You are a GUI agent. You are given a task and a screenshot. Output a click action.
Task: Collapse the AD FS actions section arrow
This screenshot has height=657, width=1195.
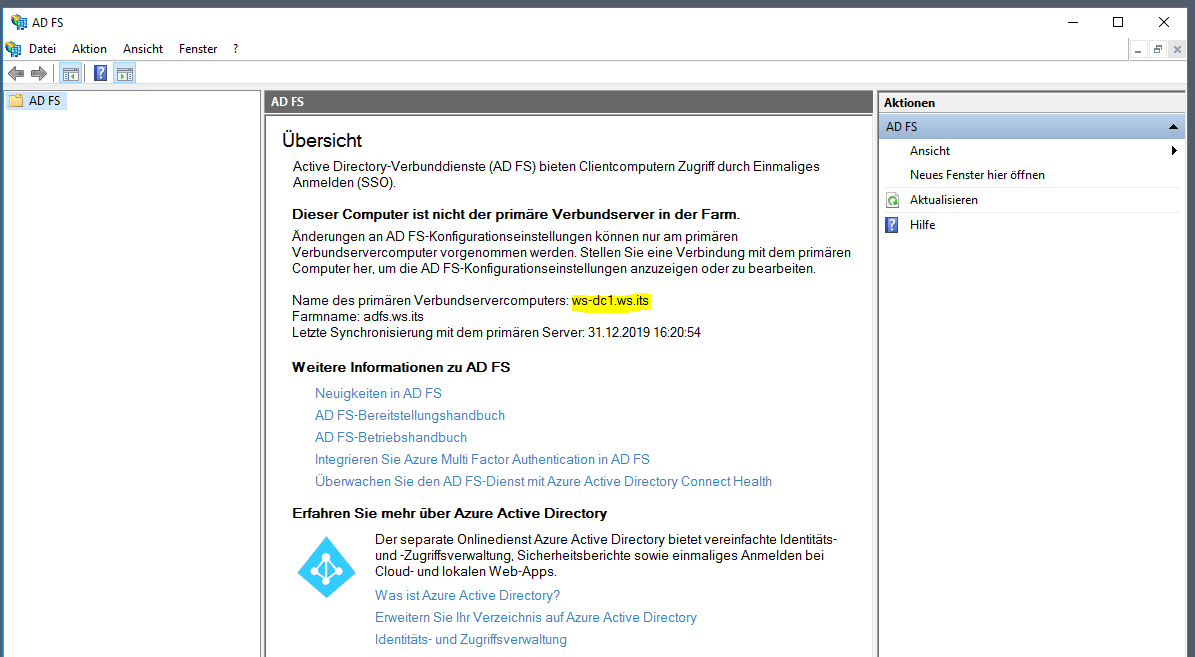pyautogui.click(x=1173, y=127)
